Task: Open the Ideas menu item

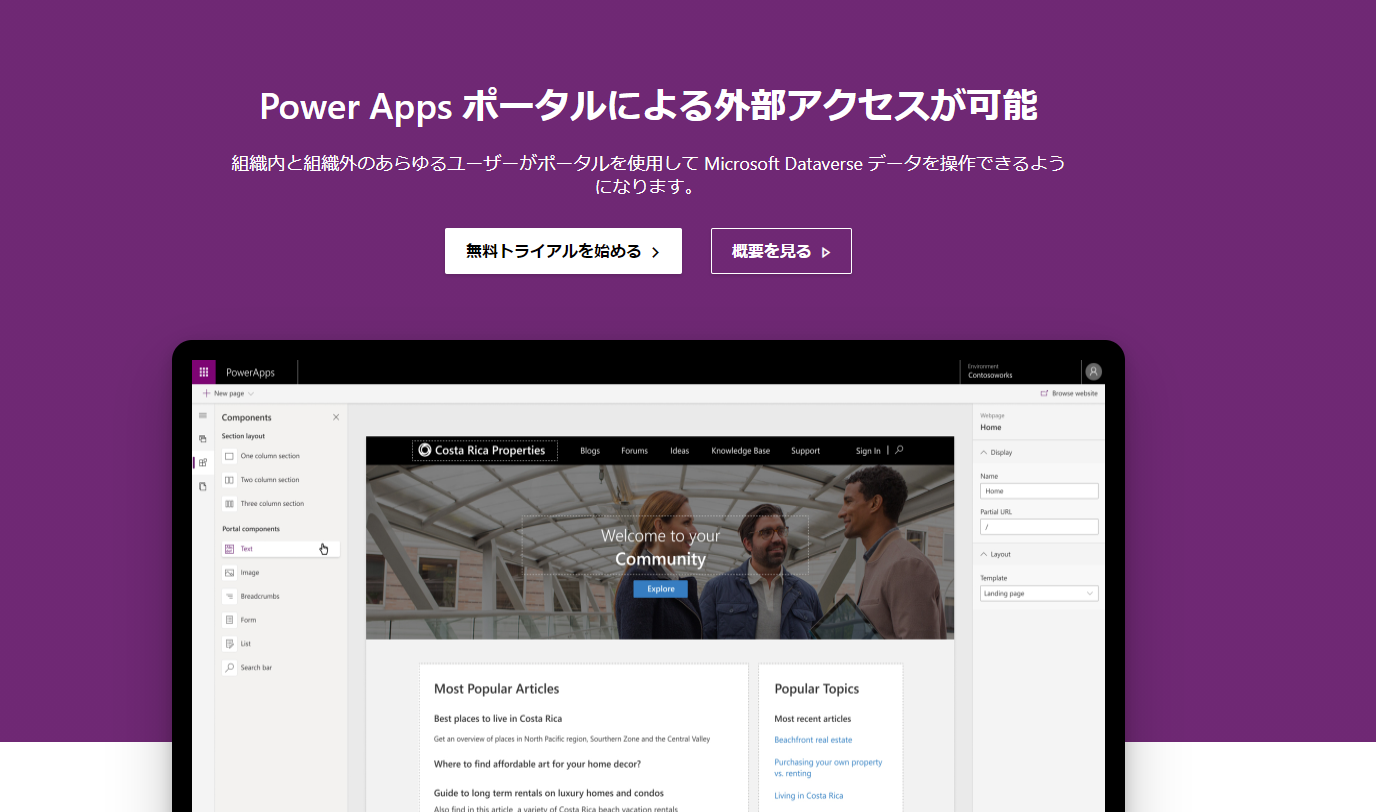Action: (680, 451)
